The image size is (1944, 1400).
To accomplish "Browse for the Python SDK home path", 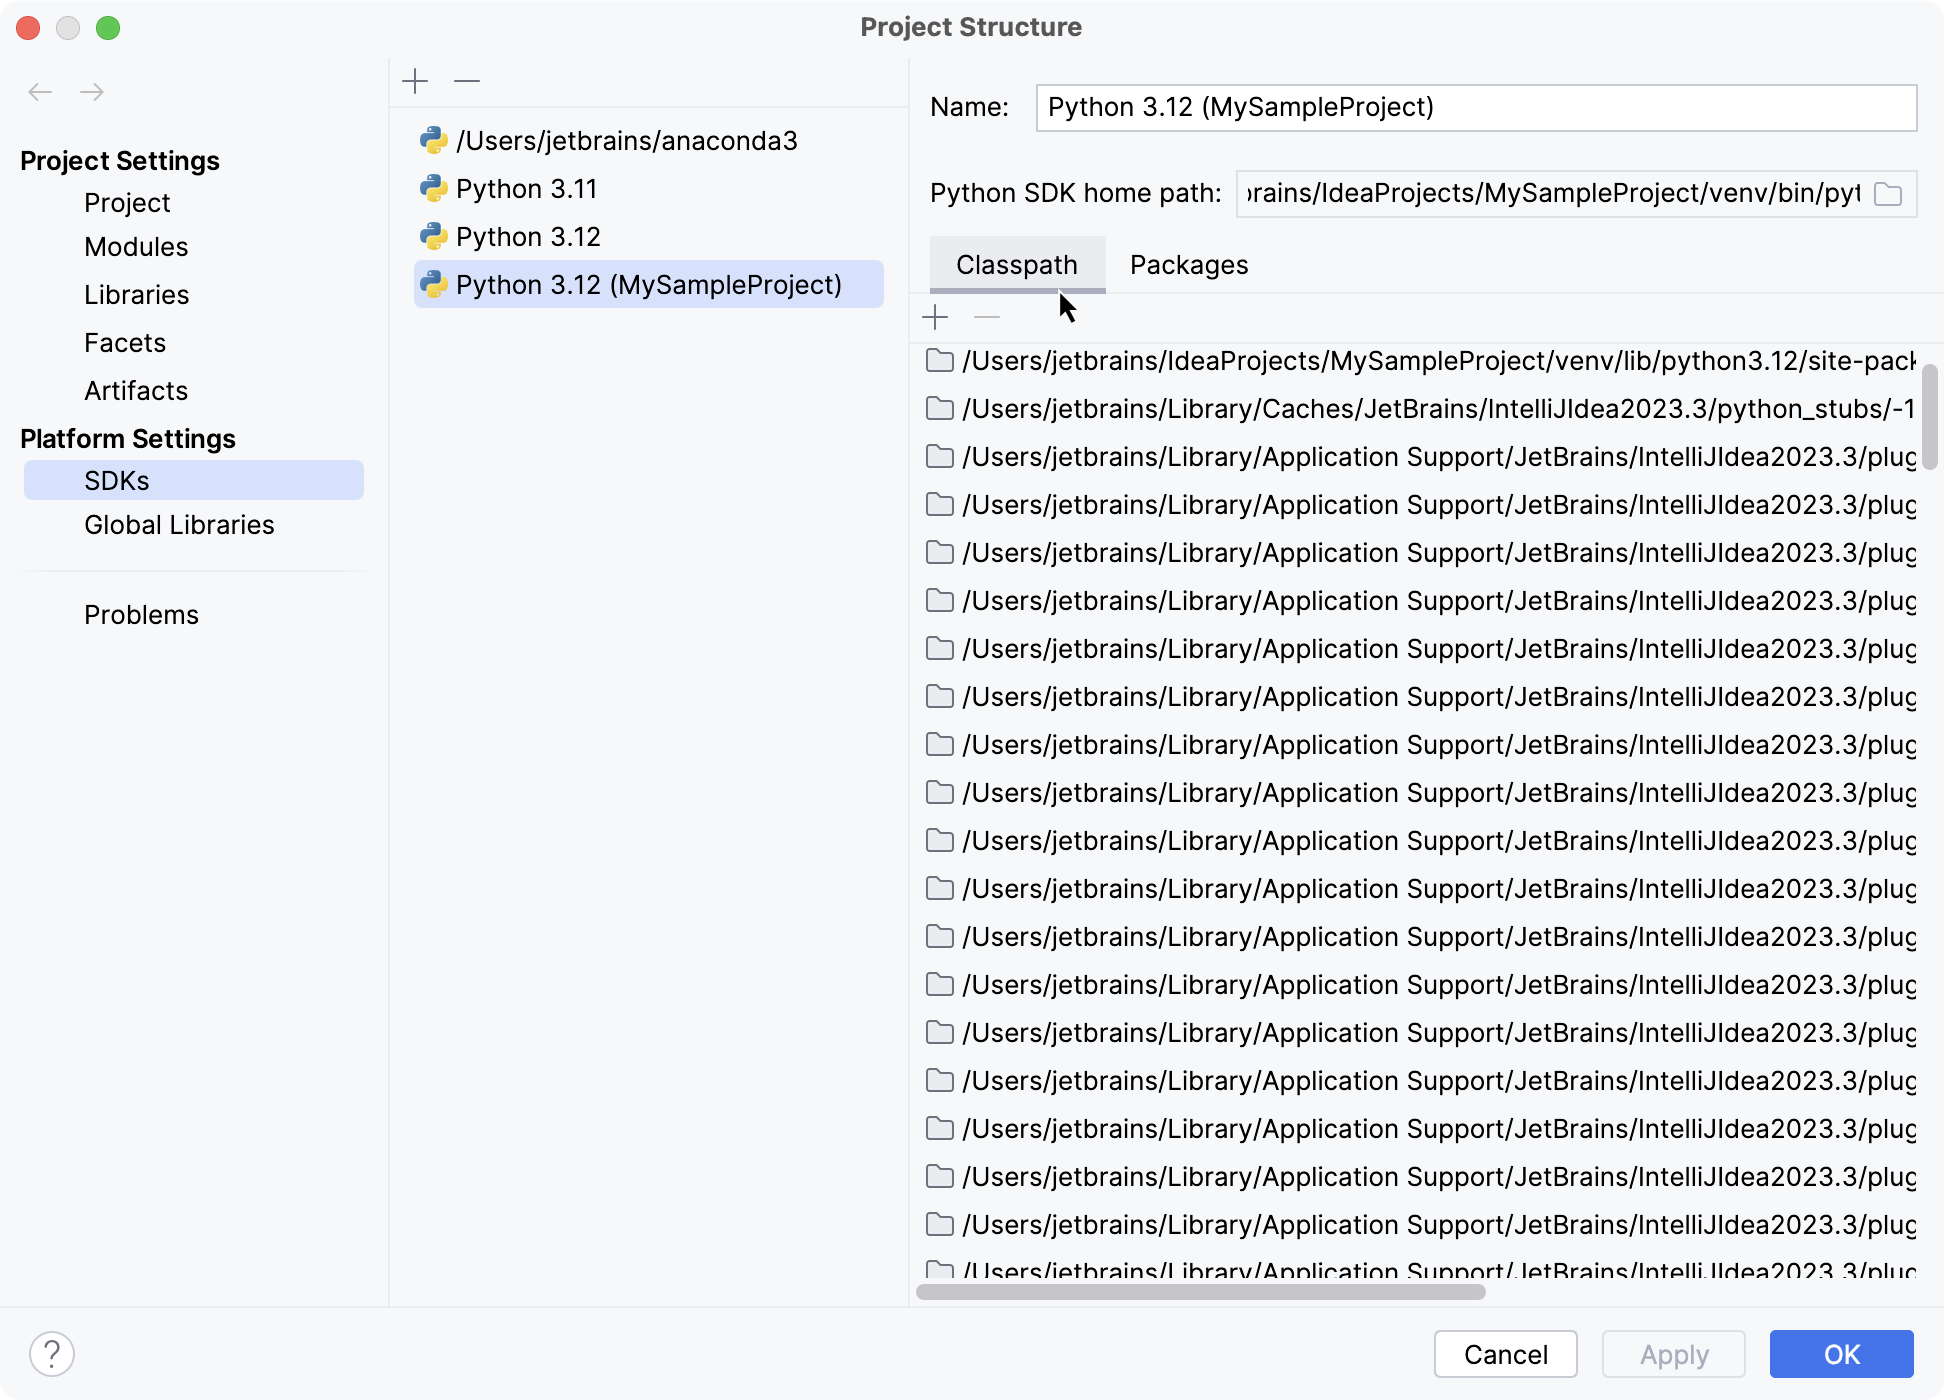I will point(1890,194).
